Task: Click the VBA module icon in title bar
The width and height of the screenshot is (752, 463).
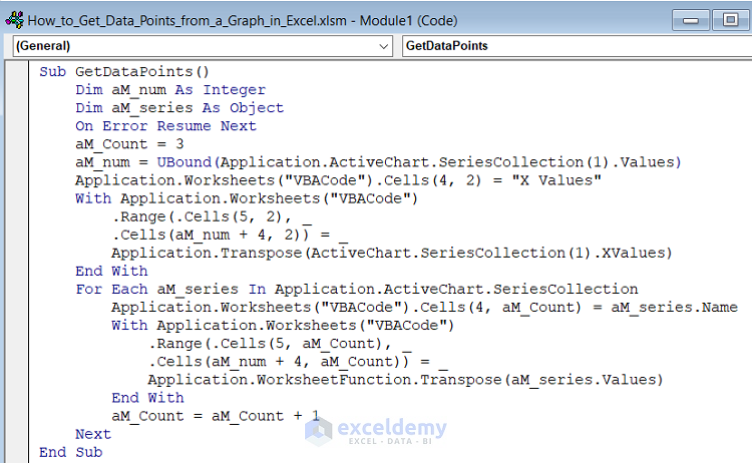Action: tap(12, 17)
